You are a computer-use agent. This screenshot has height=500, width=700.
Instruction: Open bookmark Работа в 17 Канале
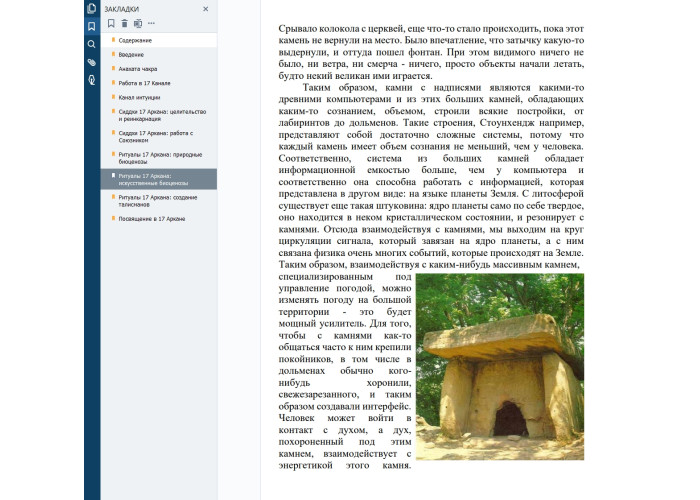click(x=145, y=83)
